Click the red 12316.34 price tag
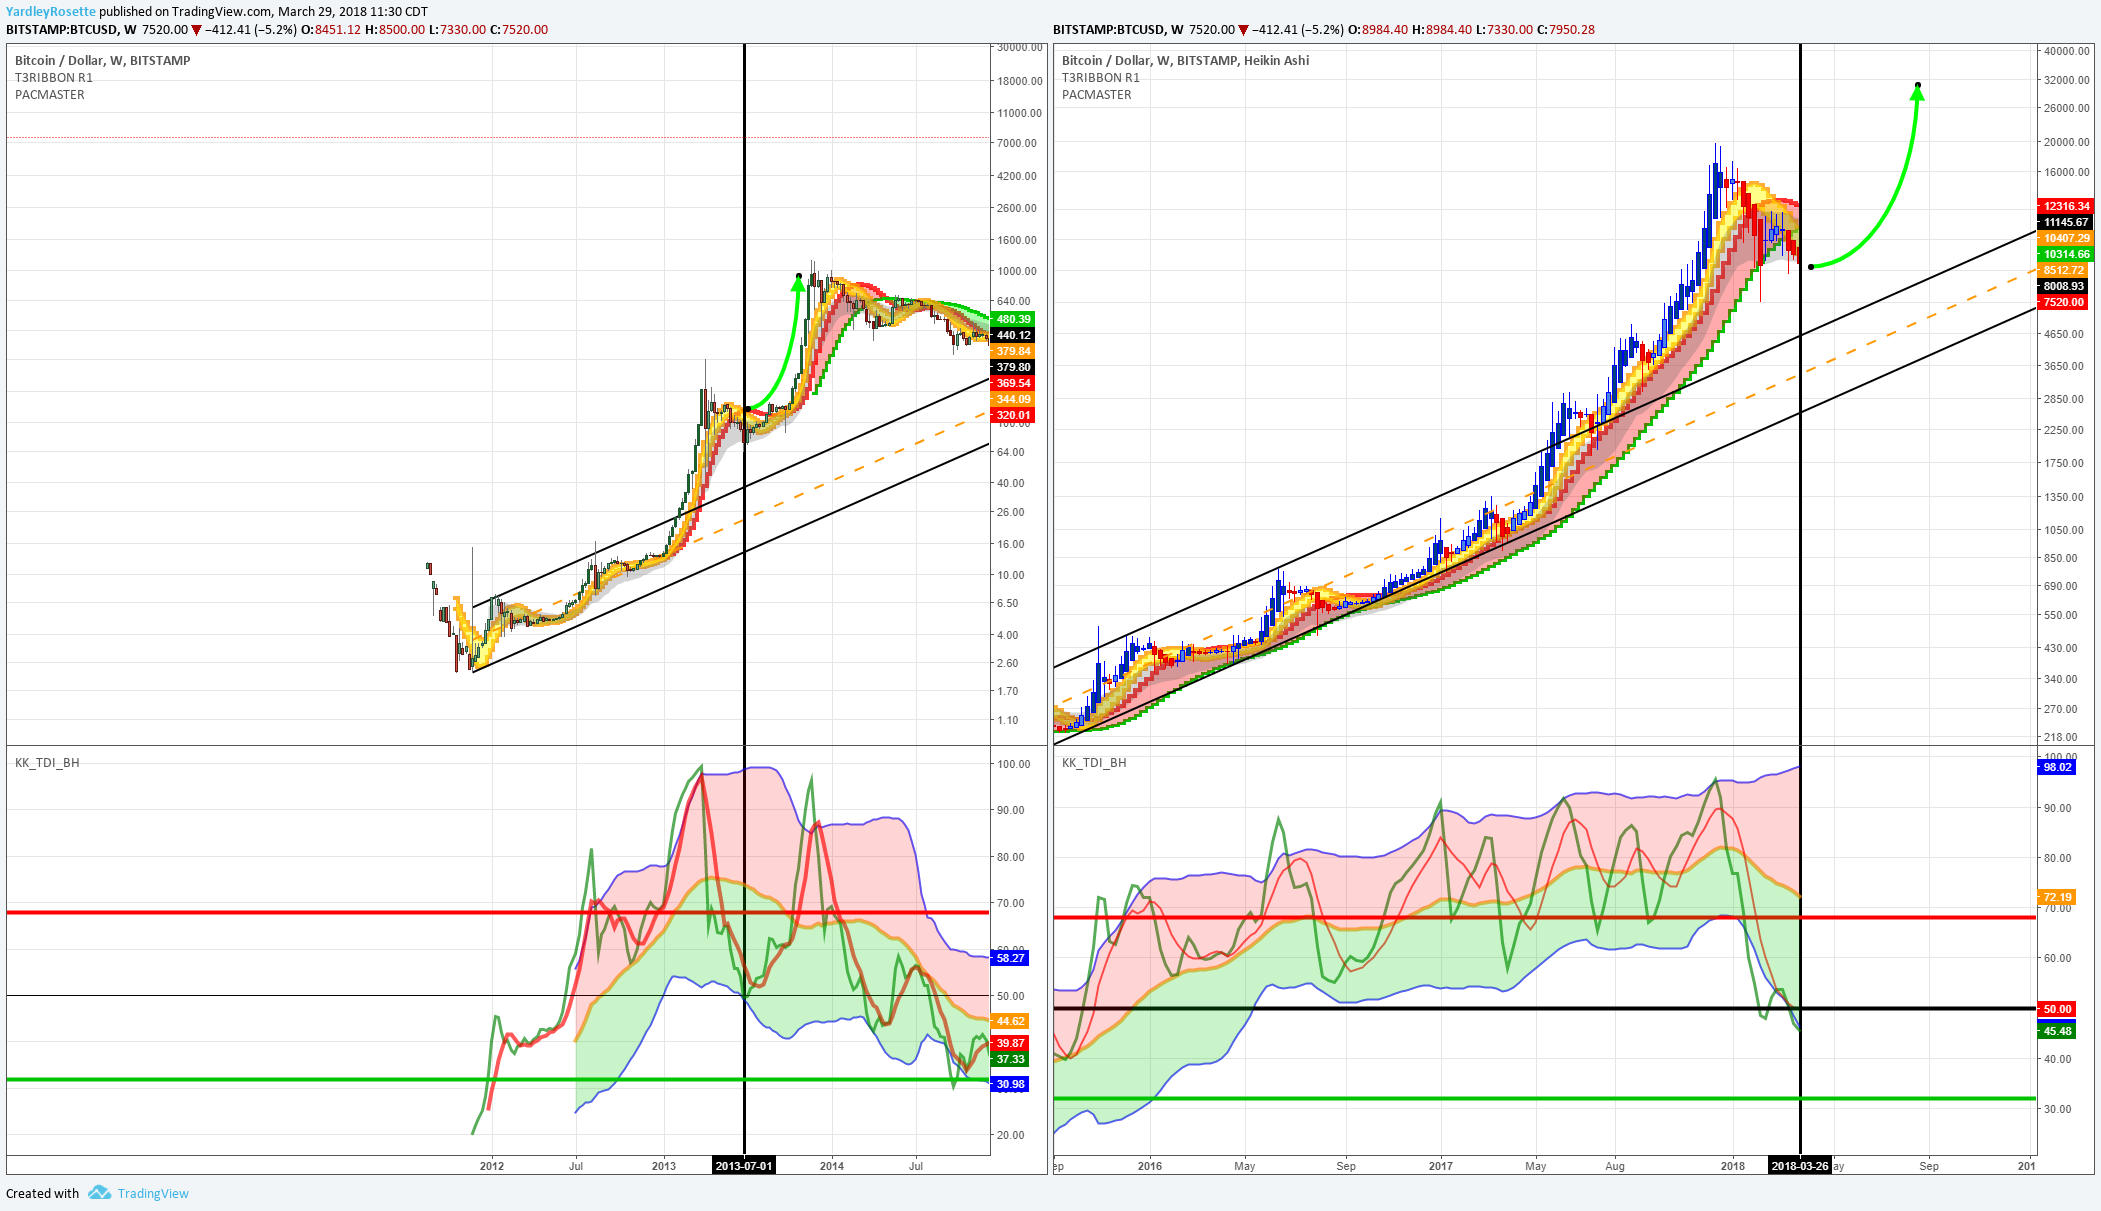2101x1211 pixels. point(2065,206)
